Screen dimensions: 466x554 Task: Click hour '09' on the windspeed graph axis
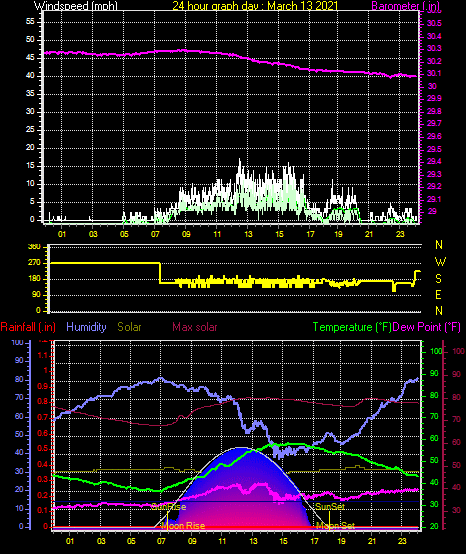click(186, 234)
